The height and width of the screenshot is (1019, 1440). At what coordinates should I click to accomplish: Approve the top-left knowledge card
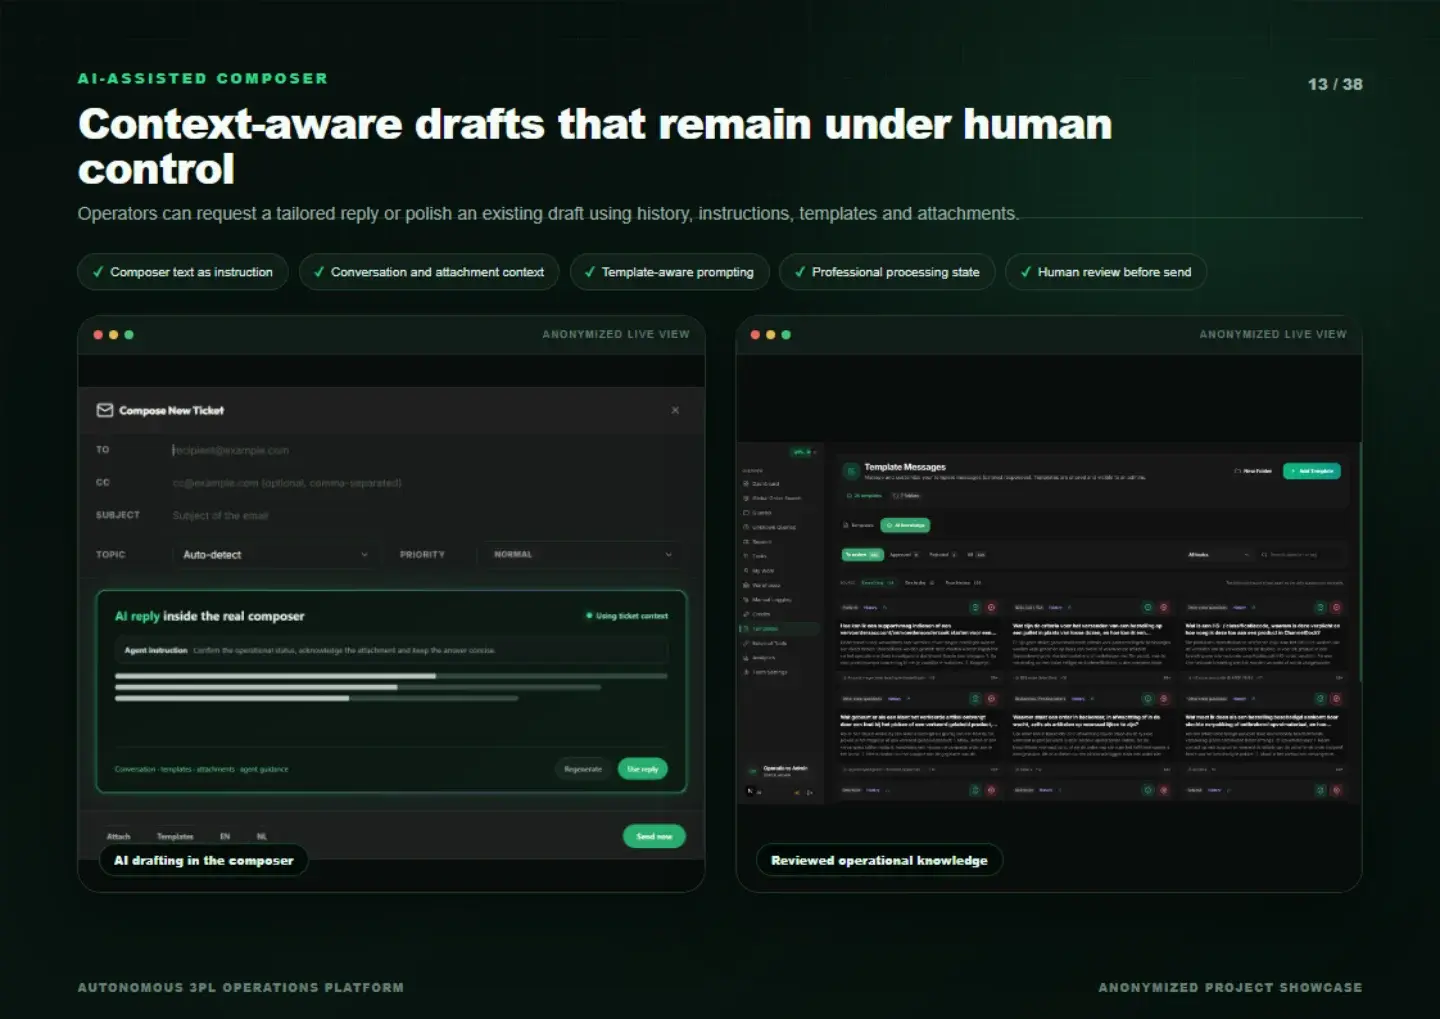tap(975, 607)
